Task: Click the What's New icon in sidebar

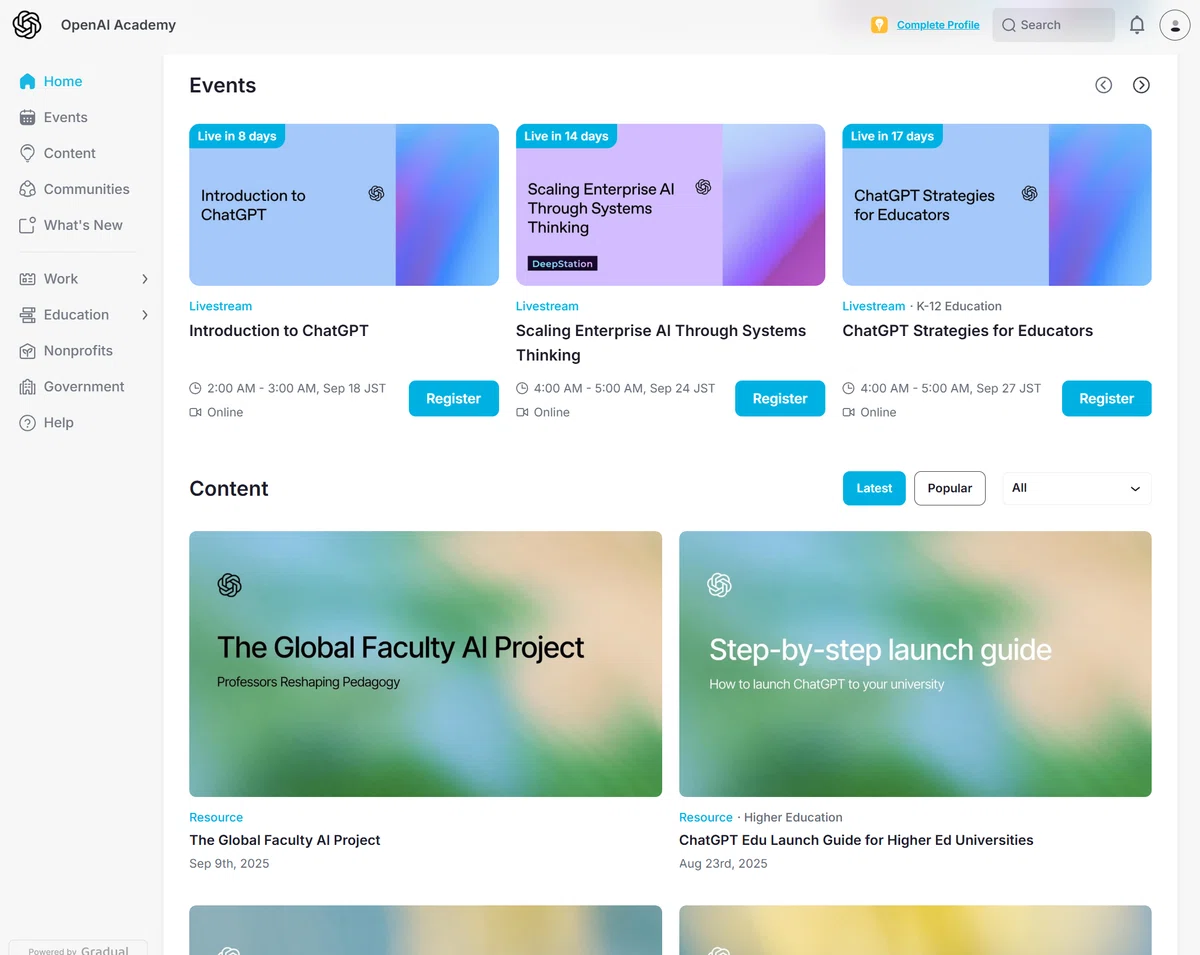Action: pos(27,225)
